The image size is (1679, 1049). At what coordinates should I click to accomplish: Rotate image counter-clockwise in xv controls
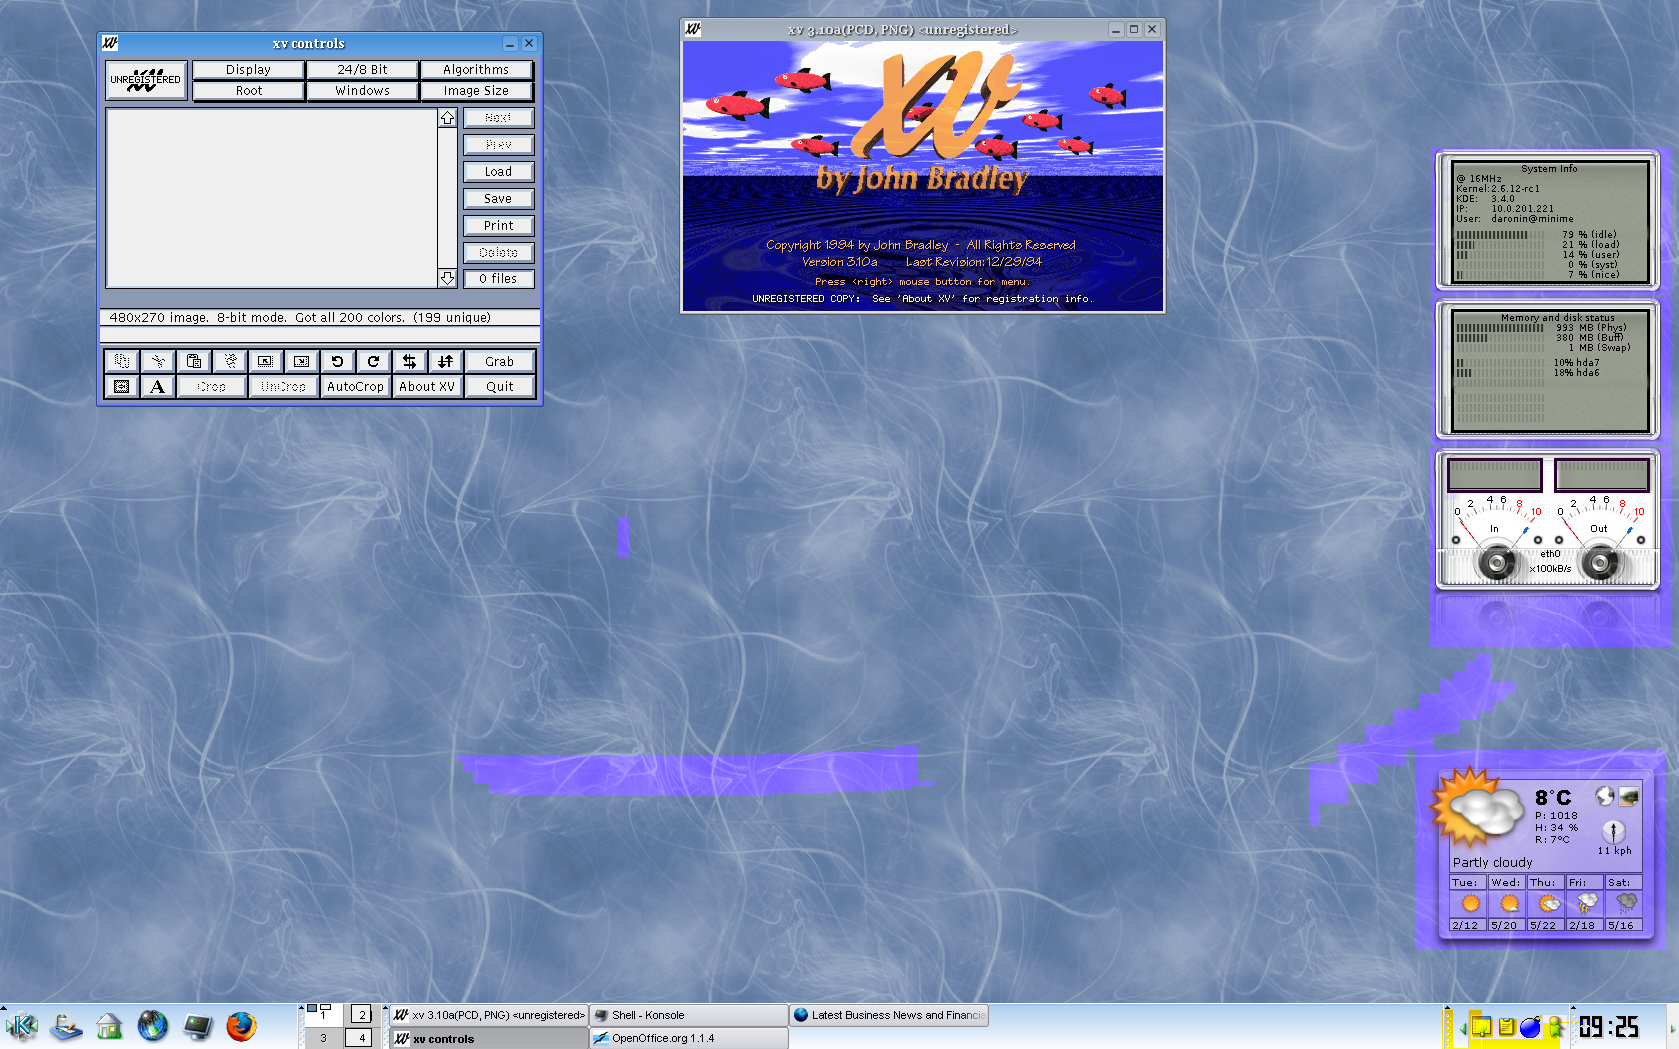[x=337, y=361]
